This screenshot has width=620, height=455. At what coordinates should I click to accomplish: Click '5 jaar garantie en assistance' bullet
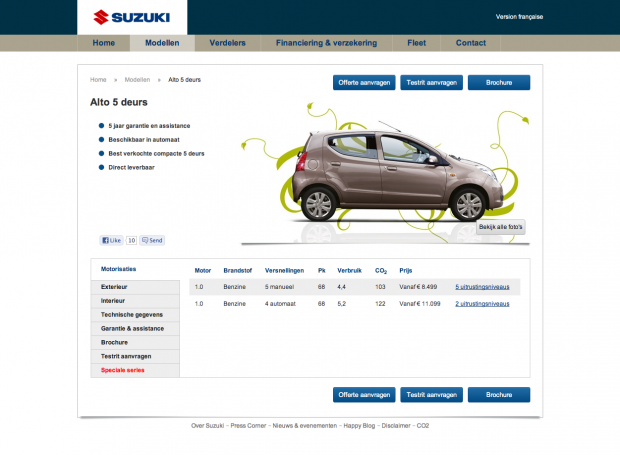(x=149, y=126)
